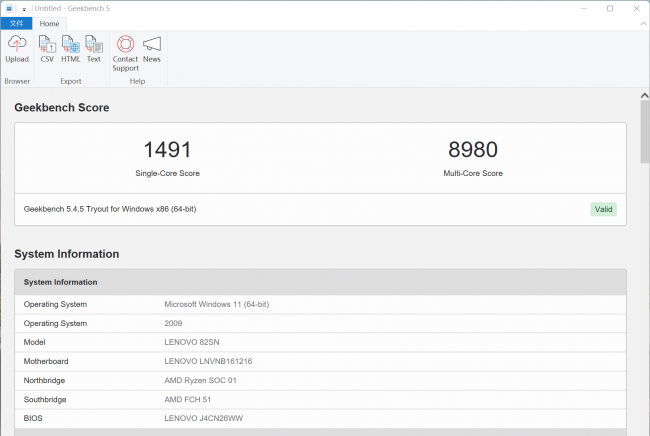The width and height of the screenshot is (650, 436).
Task: Click the Model row label
Action: tap(34, 342)
